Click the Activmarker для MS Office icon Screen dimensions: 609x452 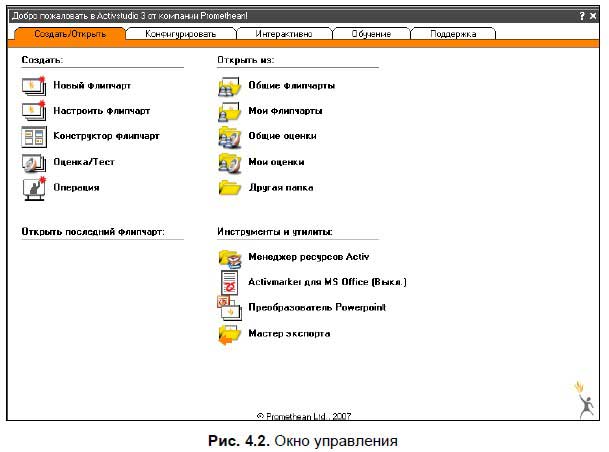click(229, 282)
